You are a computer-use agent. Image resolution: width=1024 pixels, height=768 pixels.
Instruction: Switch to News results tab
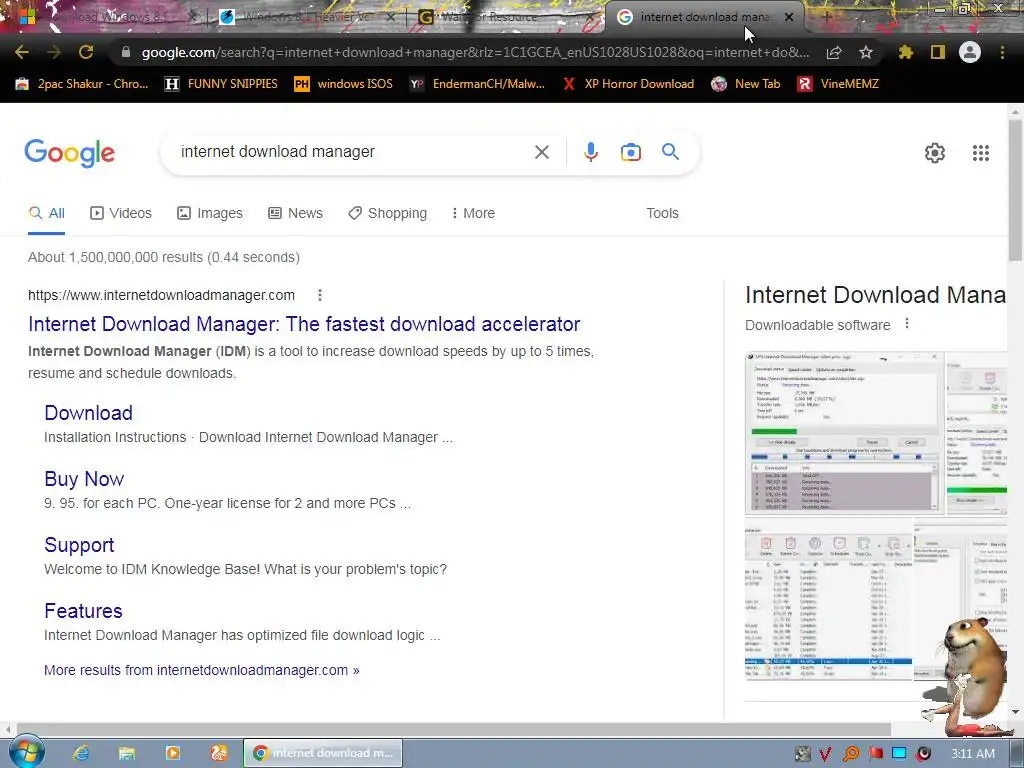click(295, 214)
